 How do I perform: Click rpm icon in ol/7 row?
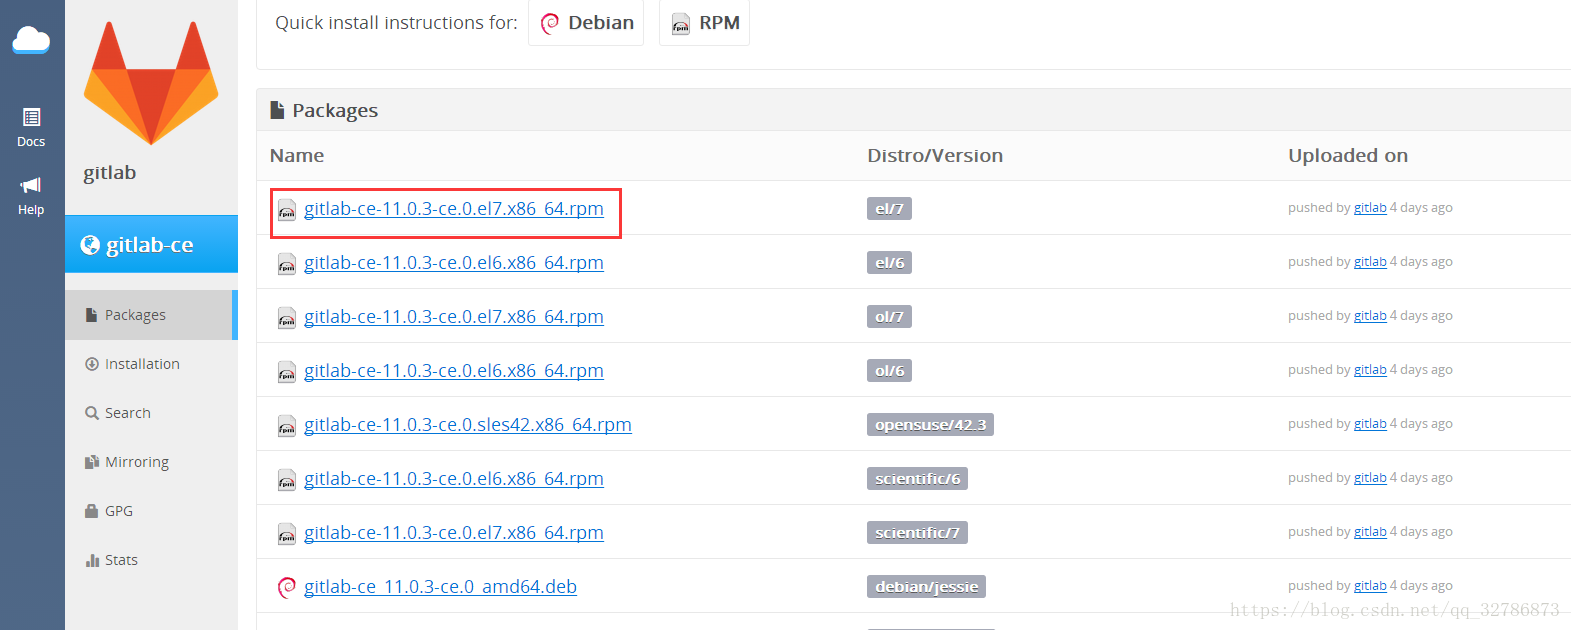click(x=287, y=318)
